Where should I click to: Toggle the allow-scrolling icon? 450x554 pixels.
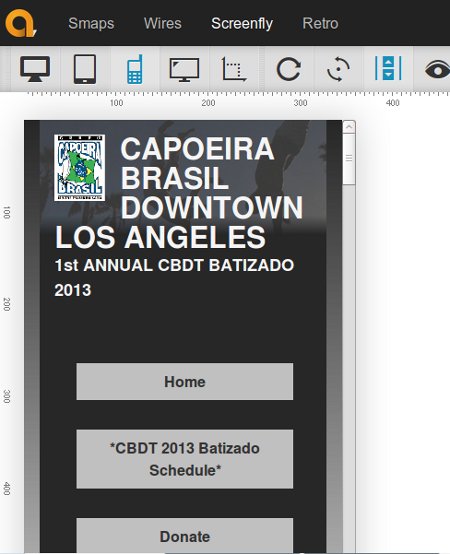pos(388,68)
